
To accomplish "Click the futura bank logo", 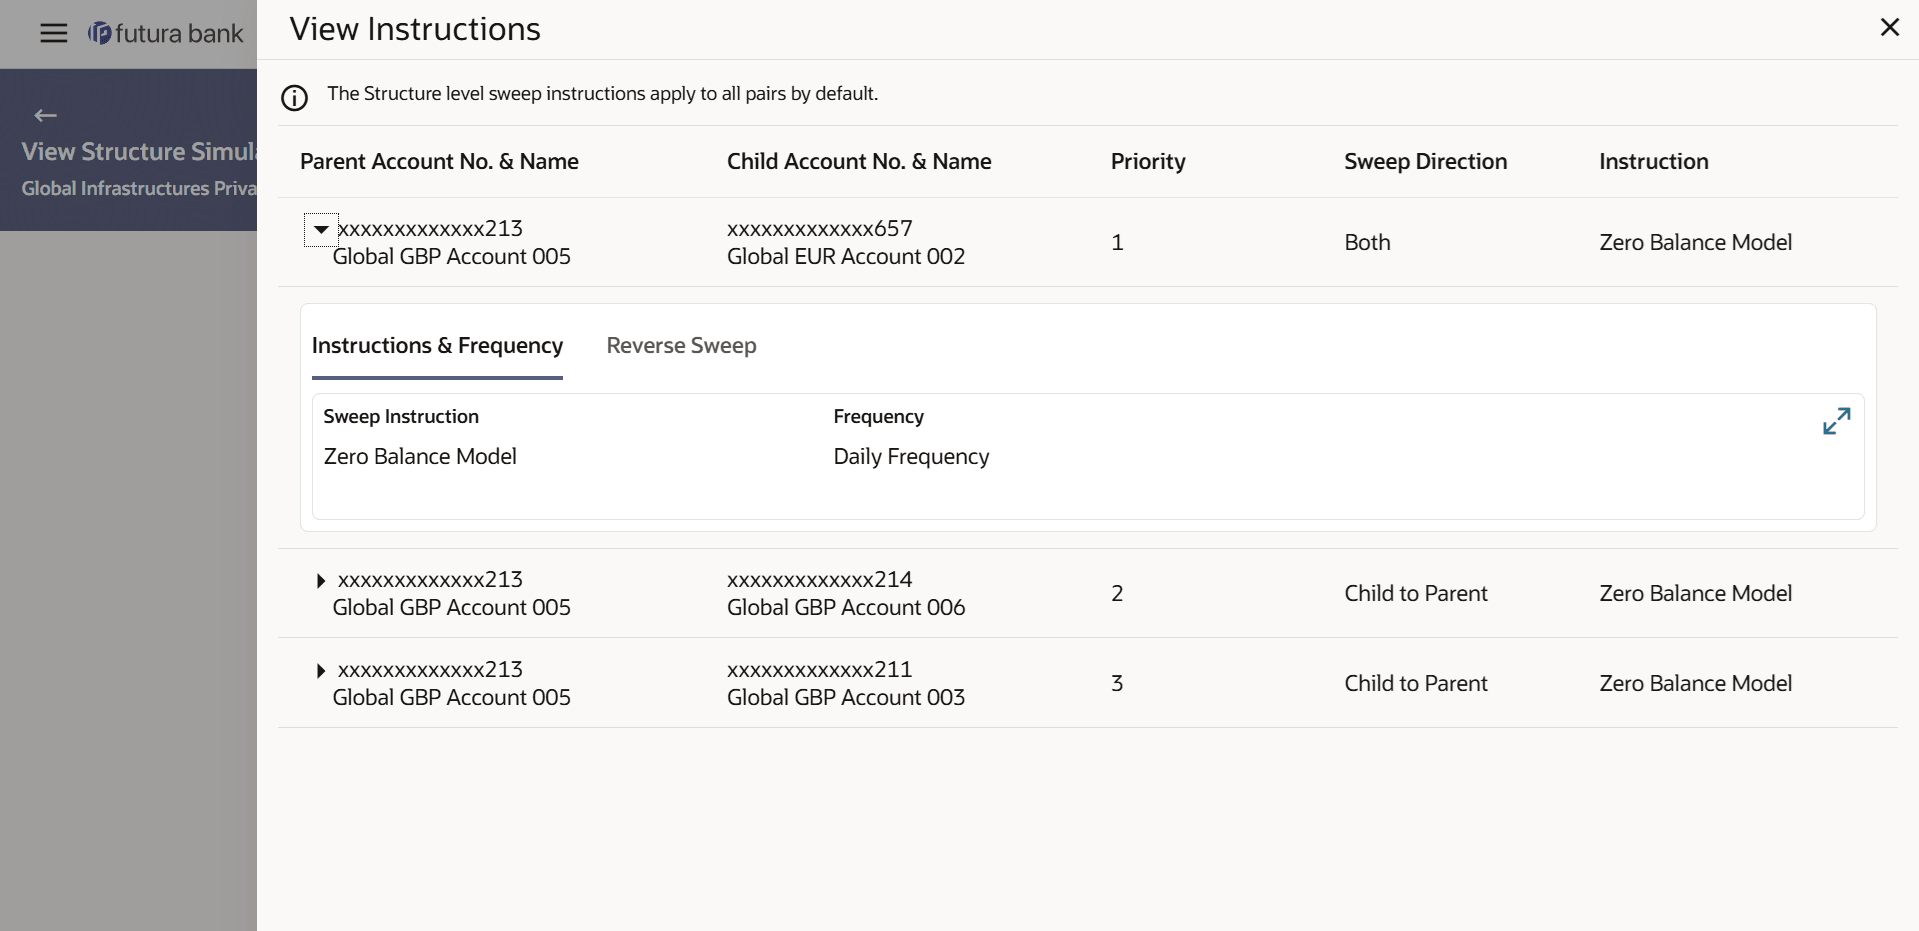I will (x=166, y=33).
